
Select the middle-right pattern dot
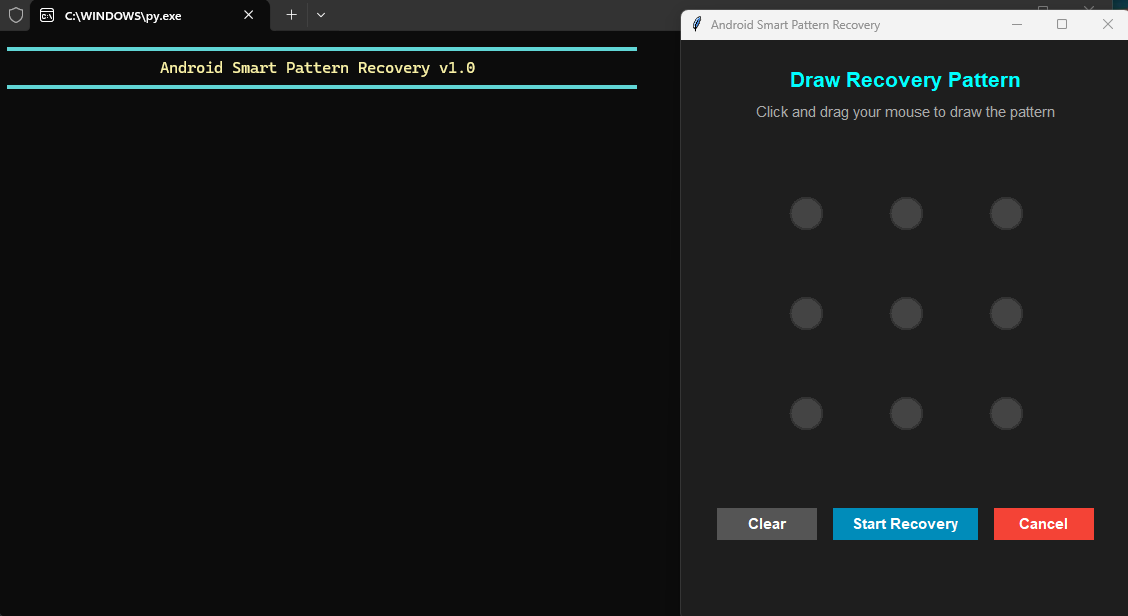(x=1006, y=314)
